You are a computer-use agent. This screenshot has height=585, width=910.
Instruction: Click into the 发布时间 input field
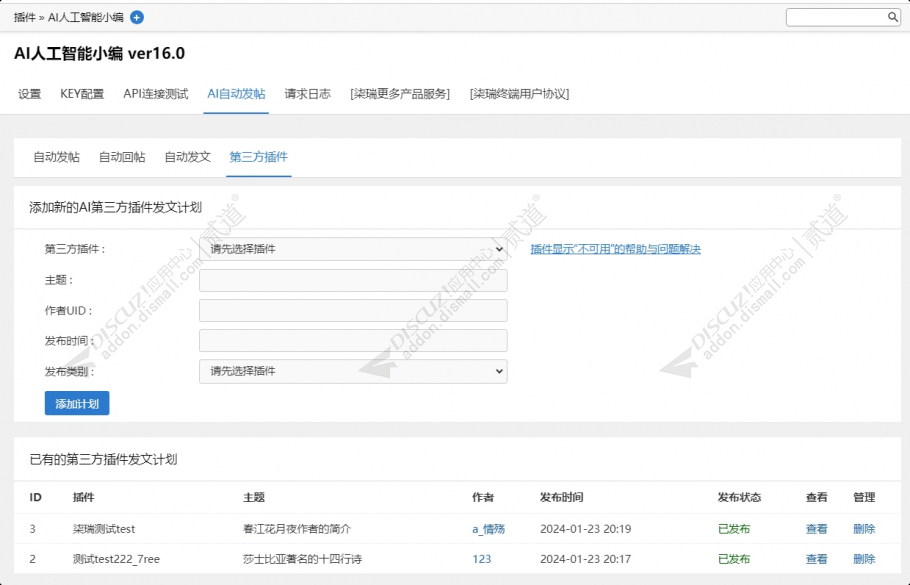pyautogui.click(x=353, y=341)
